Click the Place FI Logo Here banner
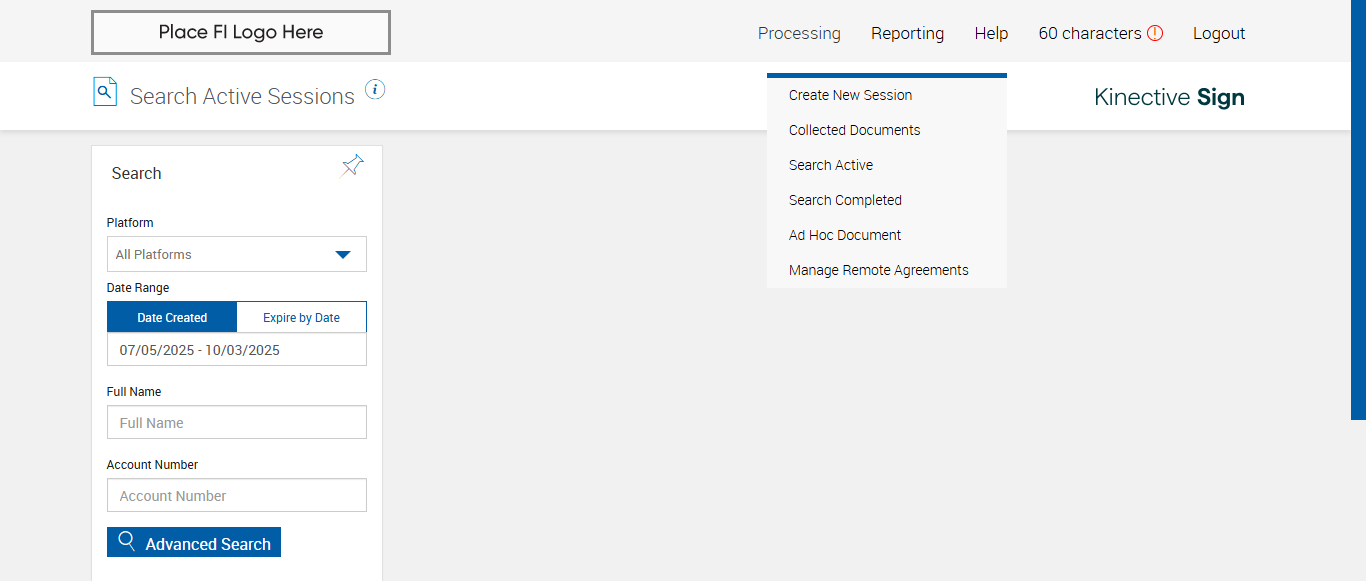This screenshot has height=581, width=1366. click(241, 32)
